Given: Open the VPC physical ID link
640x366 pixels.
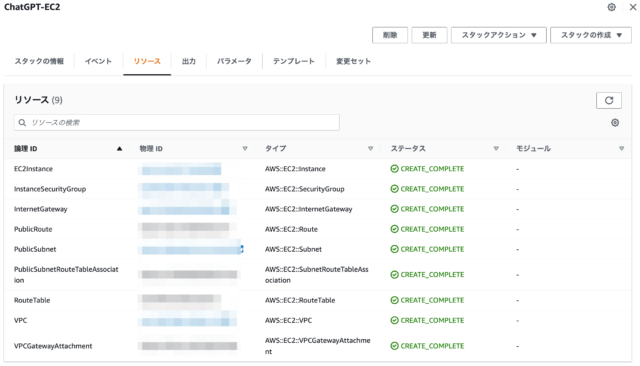Looking at the screenshot, I should click(x=188, y=320).
